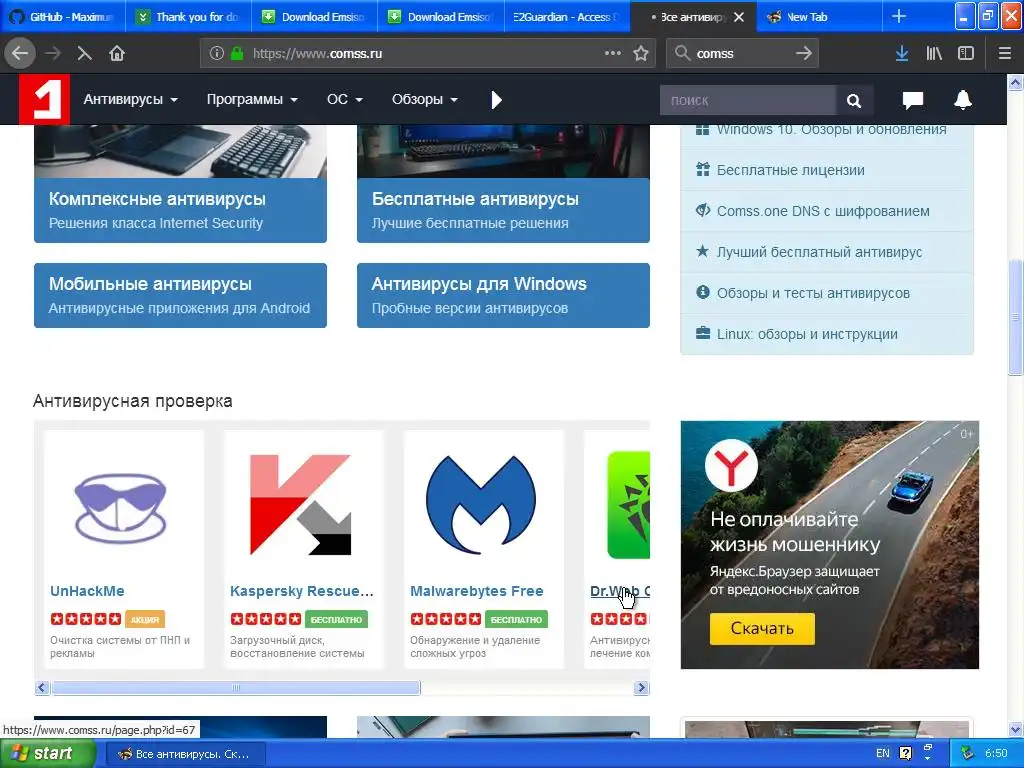Open the notifications bell icon
Viewport: 1024px width, 768px height.
pyautogui.click(x=963, y=100)
